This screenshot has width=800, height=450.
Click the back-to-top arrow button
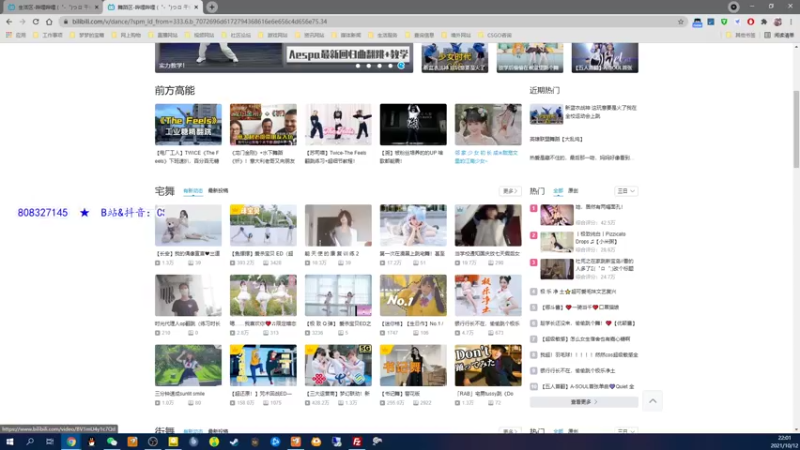(x=653, y=401)
